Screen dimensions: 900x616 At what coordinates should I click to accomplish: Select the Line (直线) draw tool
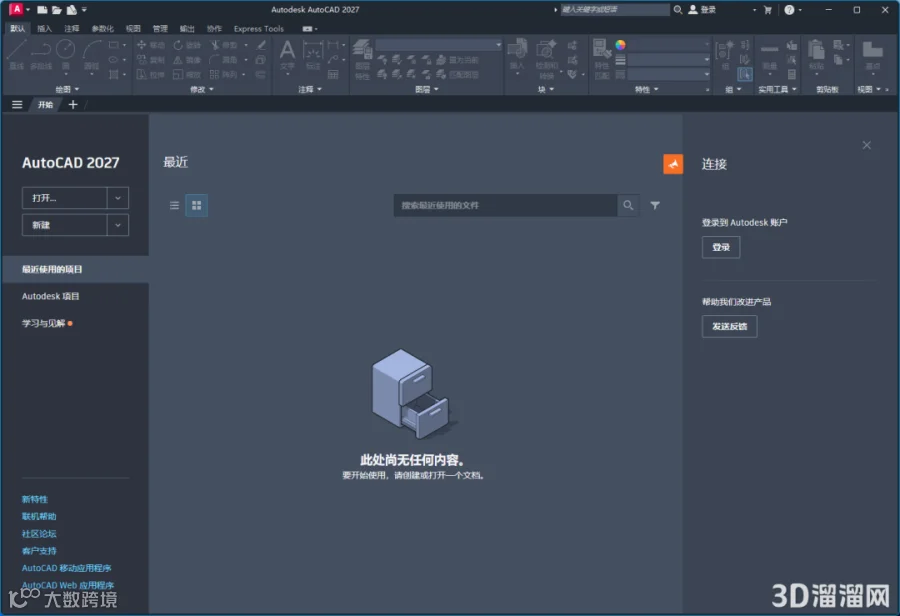pyautogui.click(x=17, y=55)
